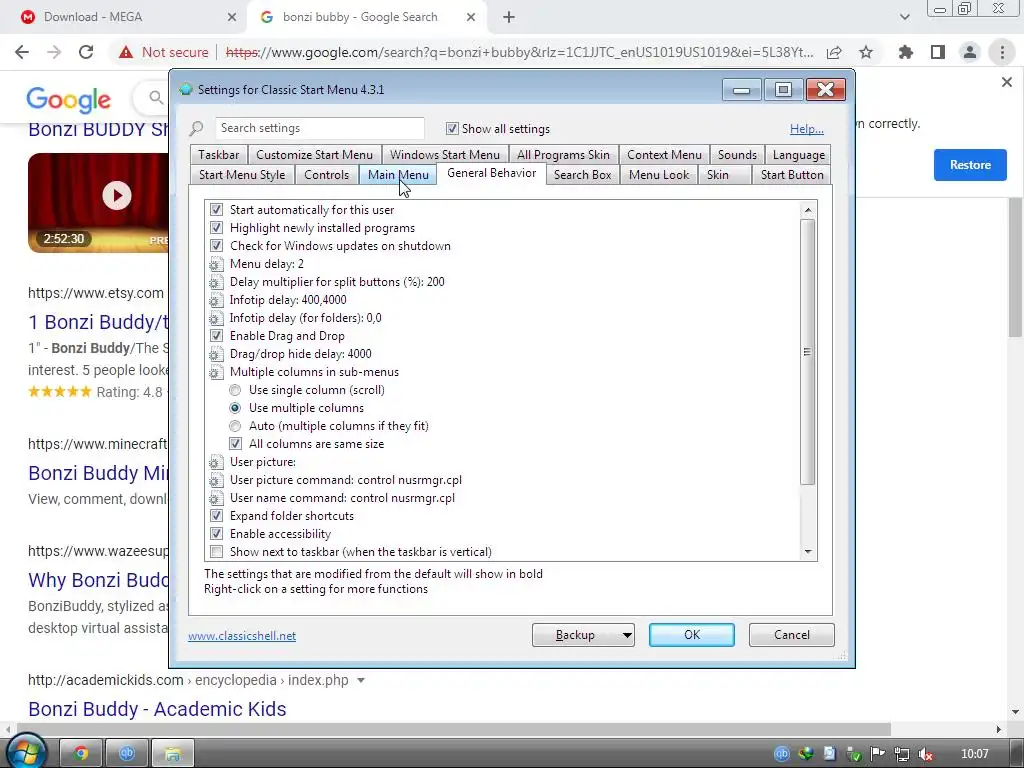The width and height of the screenshot is (1024, 768).
Task: Disable Enable Drag and Drop
Action: point(216,336)
